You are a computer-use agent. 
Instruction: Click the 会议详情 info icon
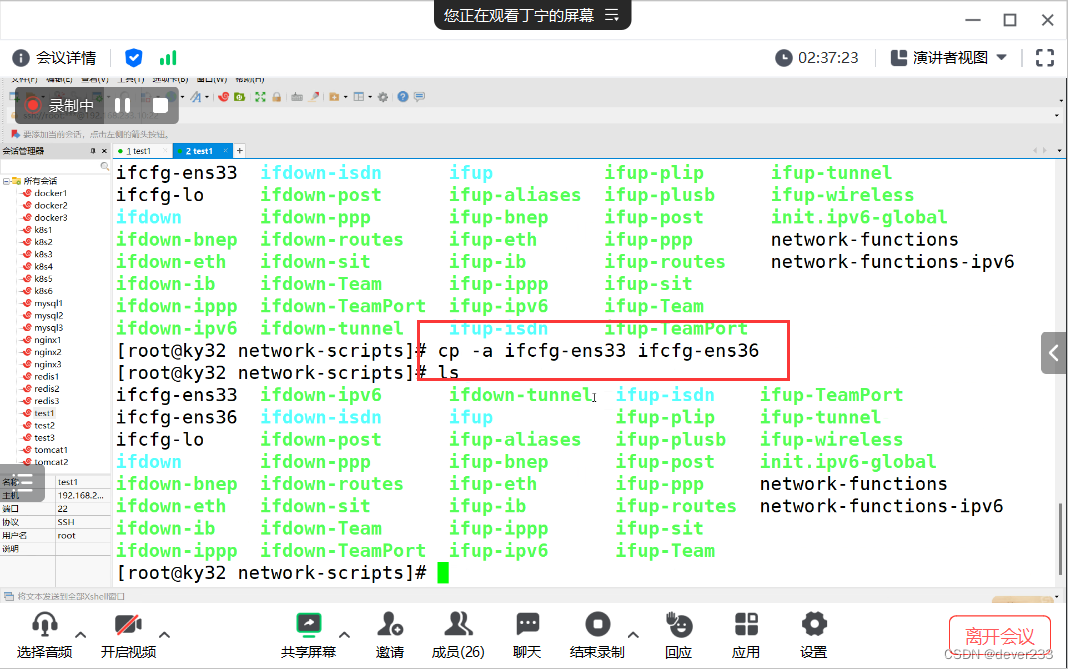(x=22, y=57)
